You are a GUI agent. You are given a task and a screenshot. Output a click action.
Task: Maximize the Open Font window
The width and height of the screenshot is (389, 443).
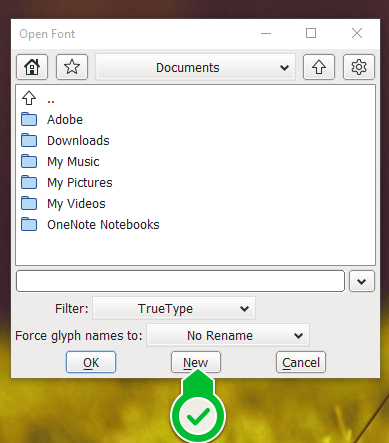click(x=311, y=33)
